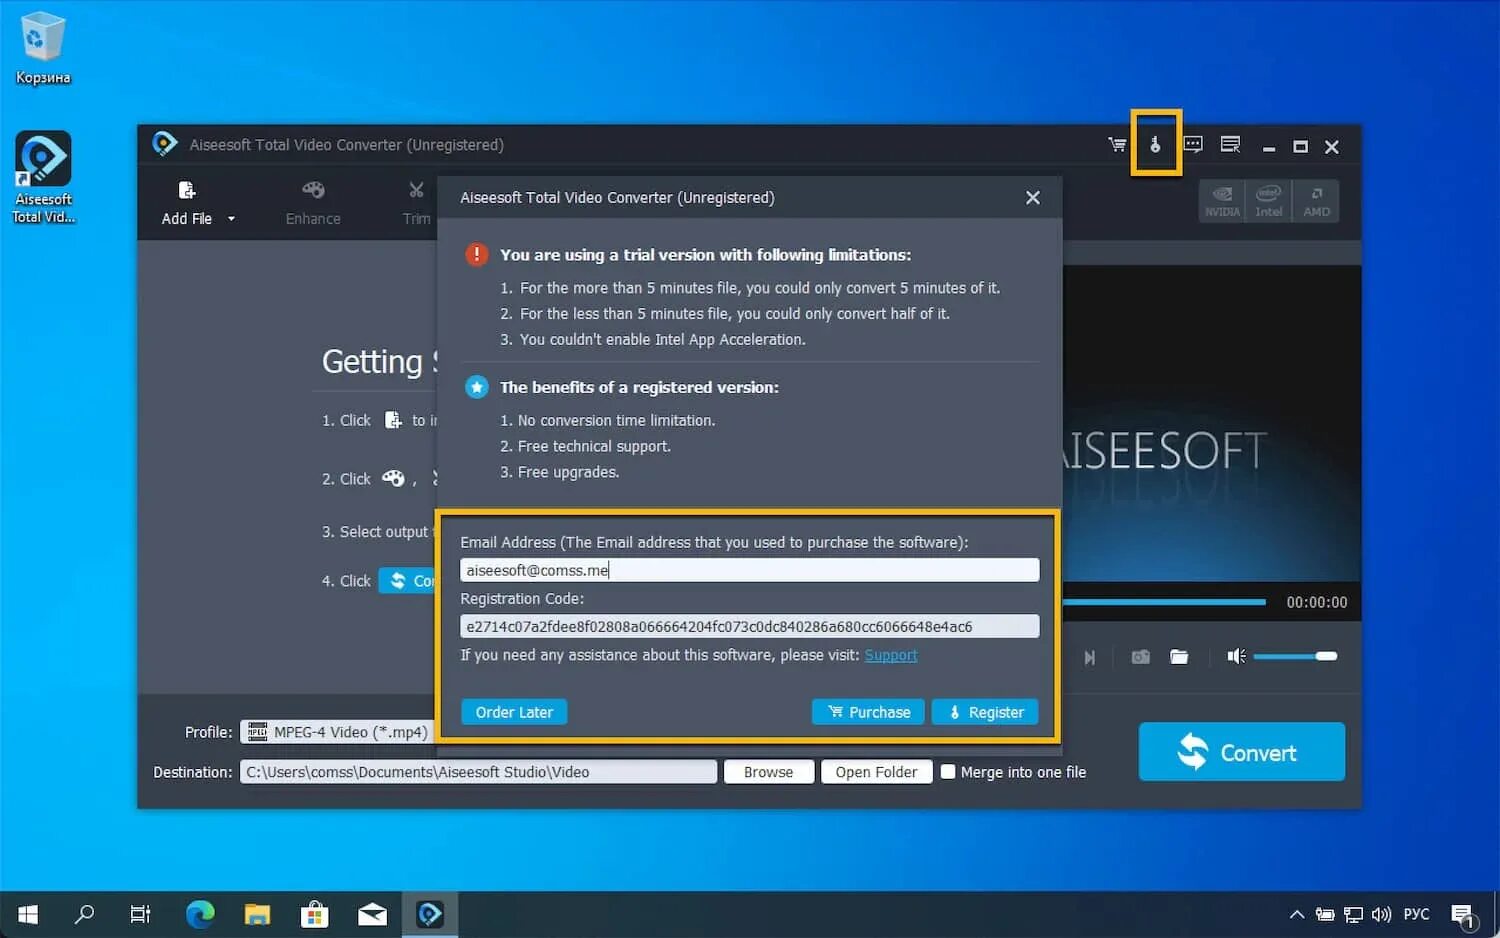This screenshot has height=938, width=1500.
Task: Open the Profile MPEG-4 Video dropdown
Action: (x=337, y=732)
